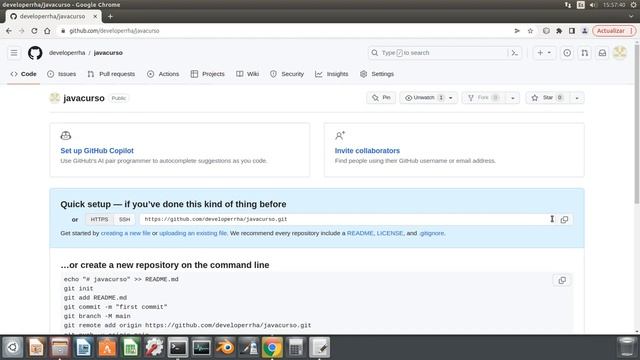Screen dimensions: 640x360
Task: Open the Notifications inbox icon
Action: pyautogui.click(x=602, y=53)
